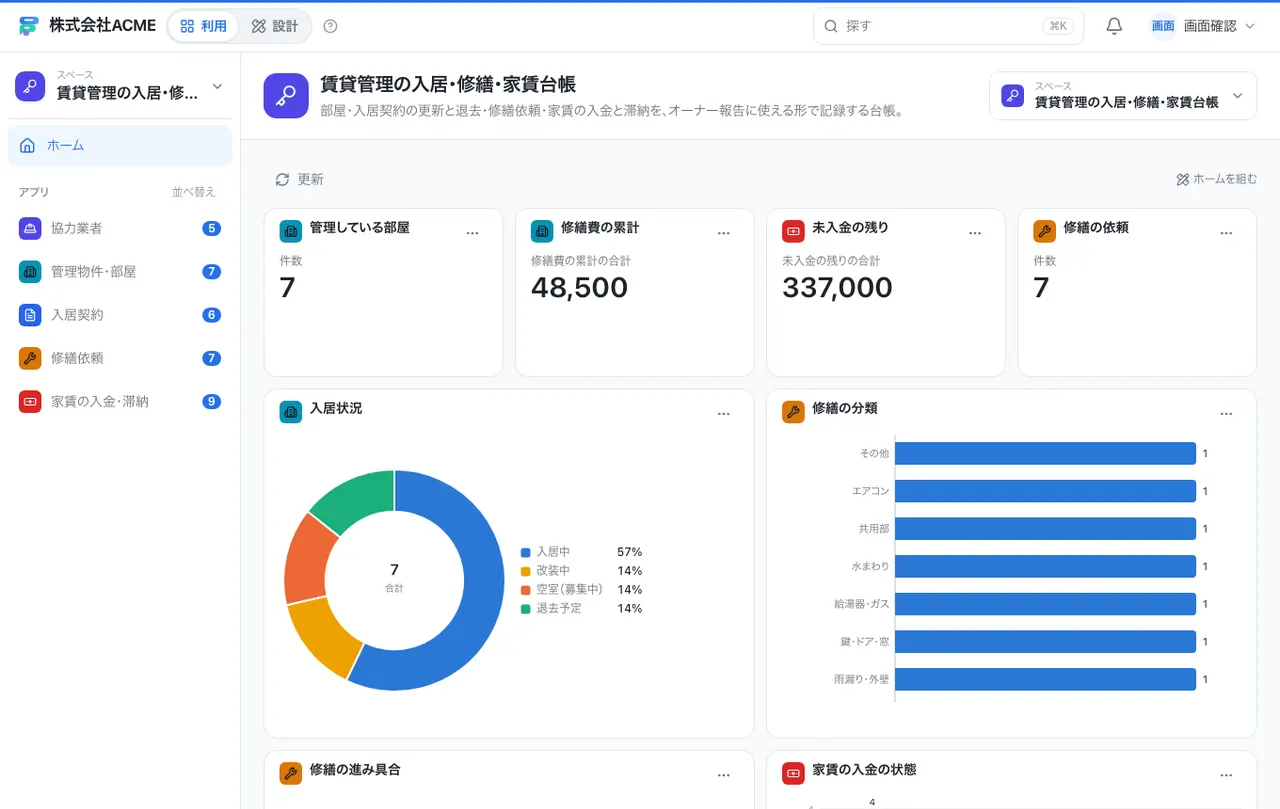Viewport: 1280px width, 809px height.
Task: Click the 更新 refresh button
Action: [x=299, y=179]
